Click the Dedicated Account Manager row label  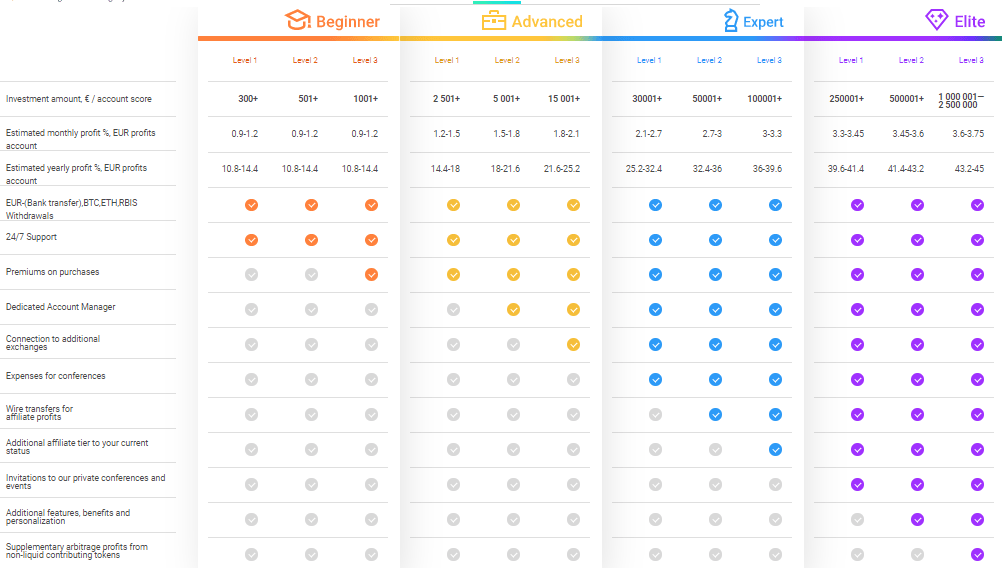[61, 307]
